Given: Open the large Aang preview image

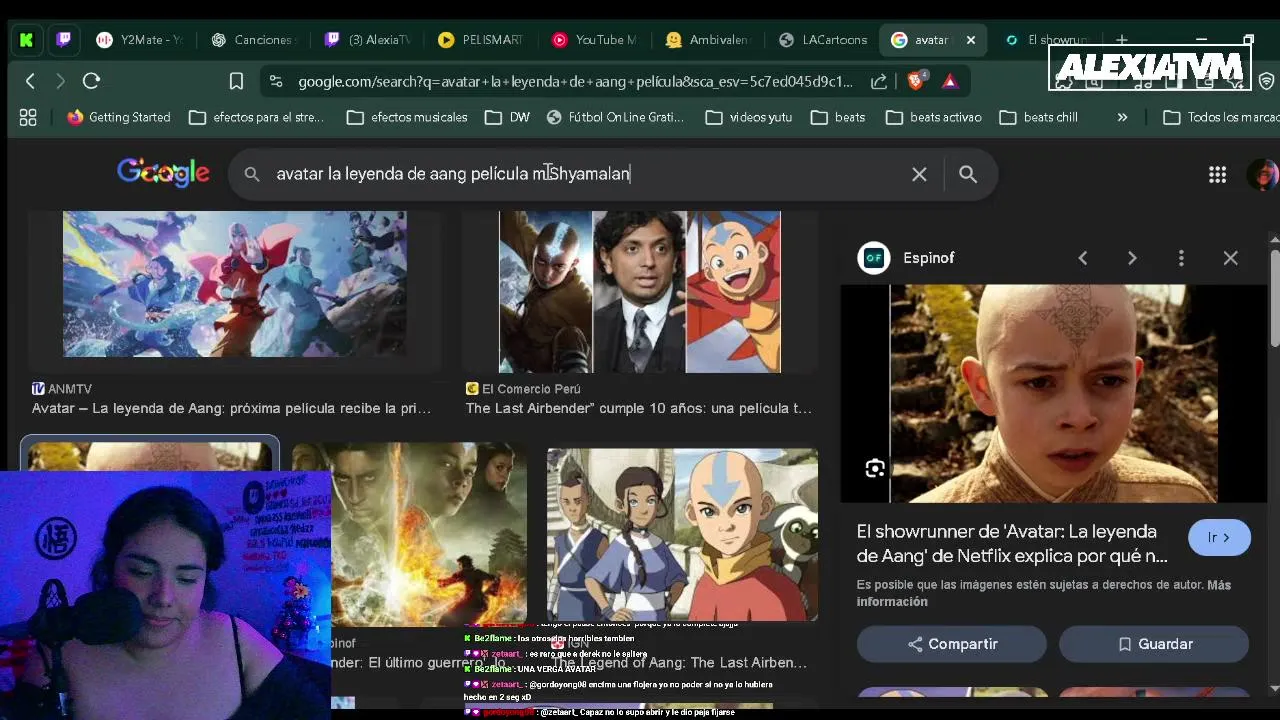Looking at the screenshot, I should coord(1054,394).
